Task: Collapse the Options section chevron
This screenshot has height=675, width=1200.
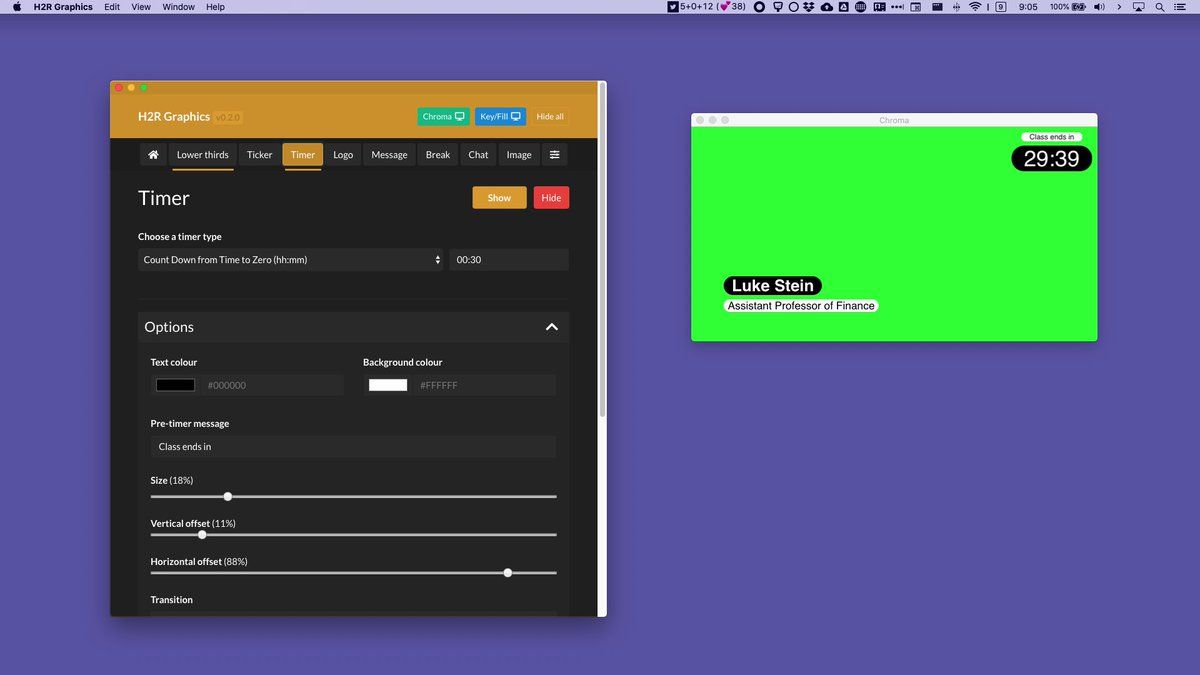Action: click(551, 327)
